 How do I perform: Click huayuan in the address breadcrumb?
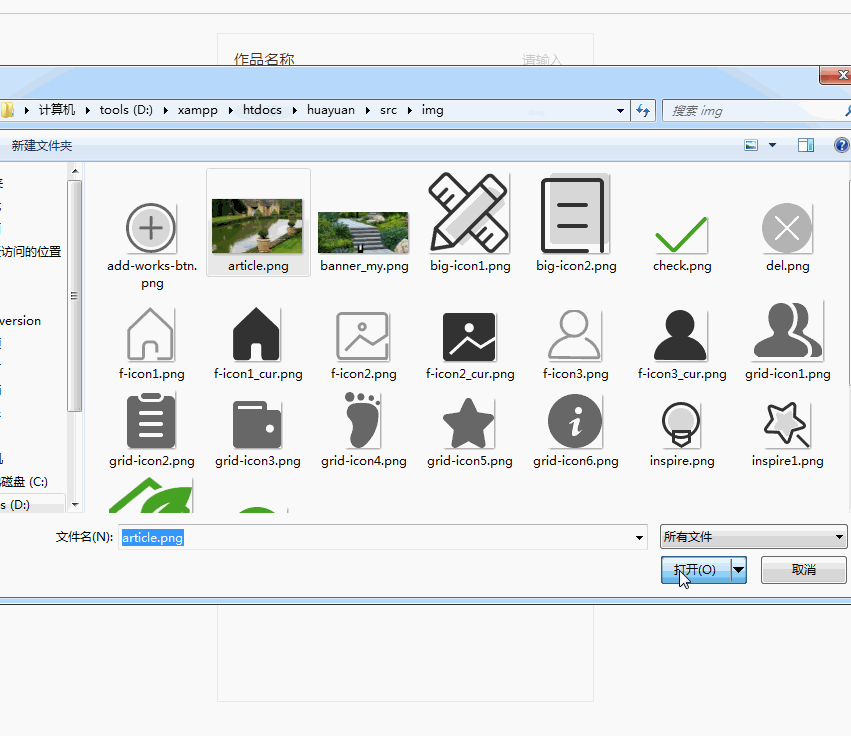coord(330,110)
